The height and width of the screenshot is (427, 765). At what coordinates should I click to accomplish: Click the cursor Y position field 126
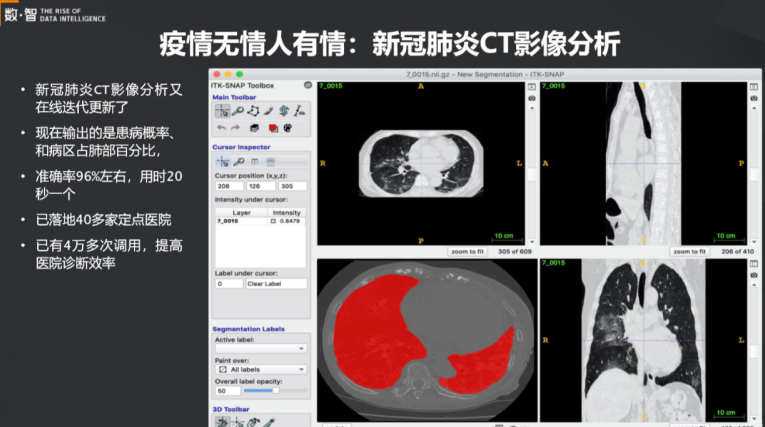tap(261, 186)
